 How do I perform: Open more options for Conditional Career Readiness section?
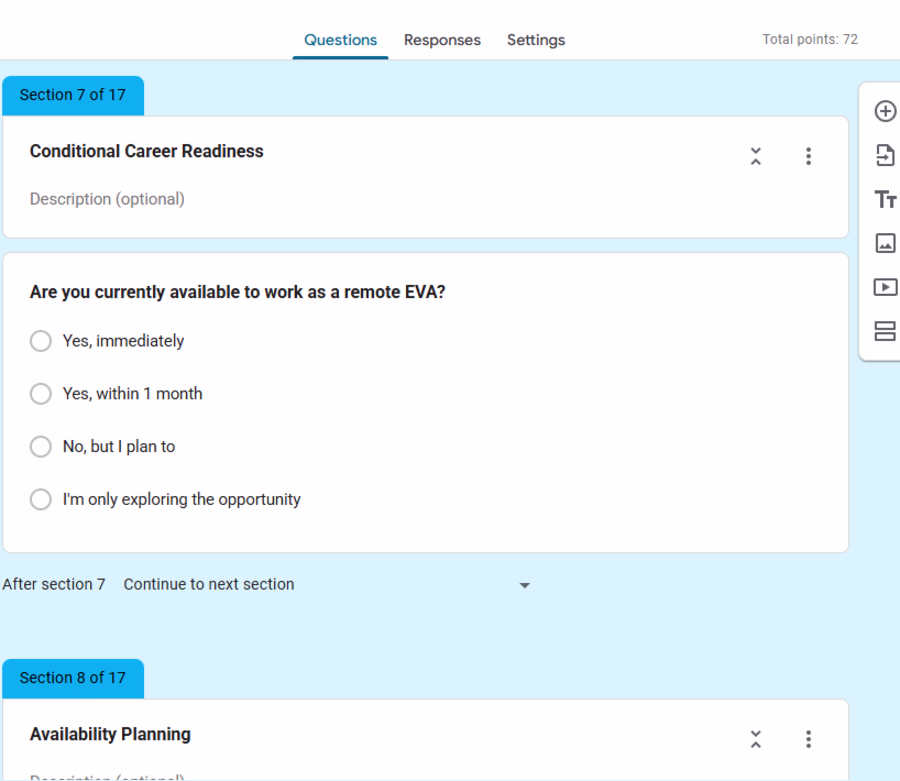click(x=808, y=156)
